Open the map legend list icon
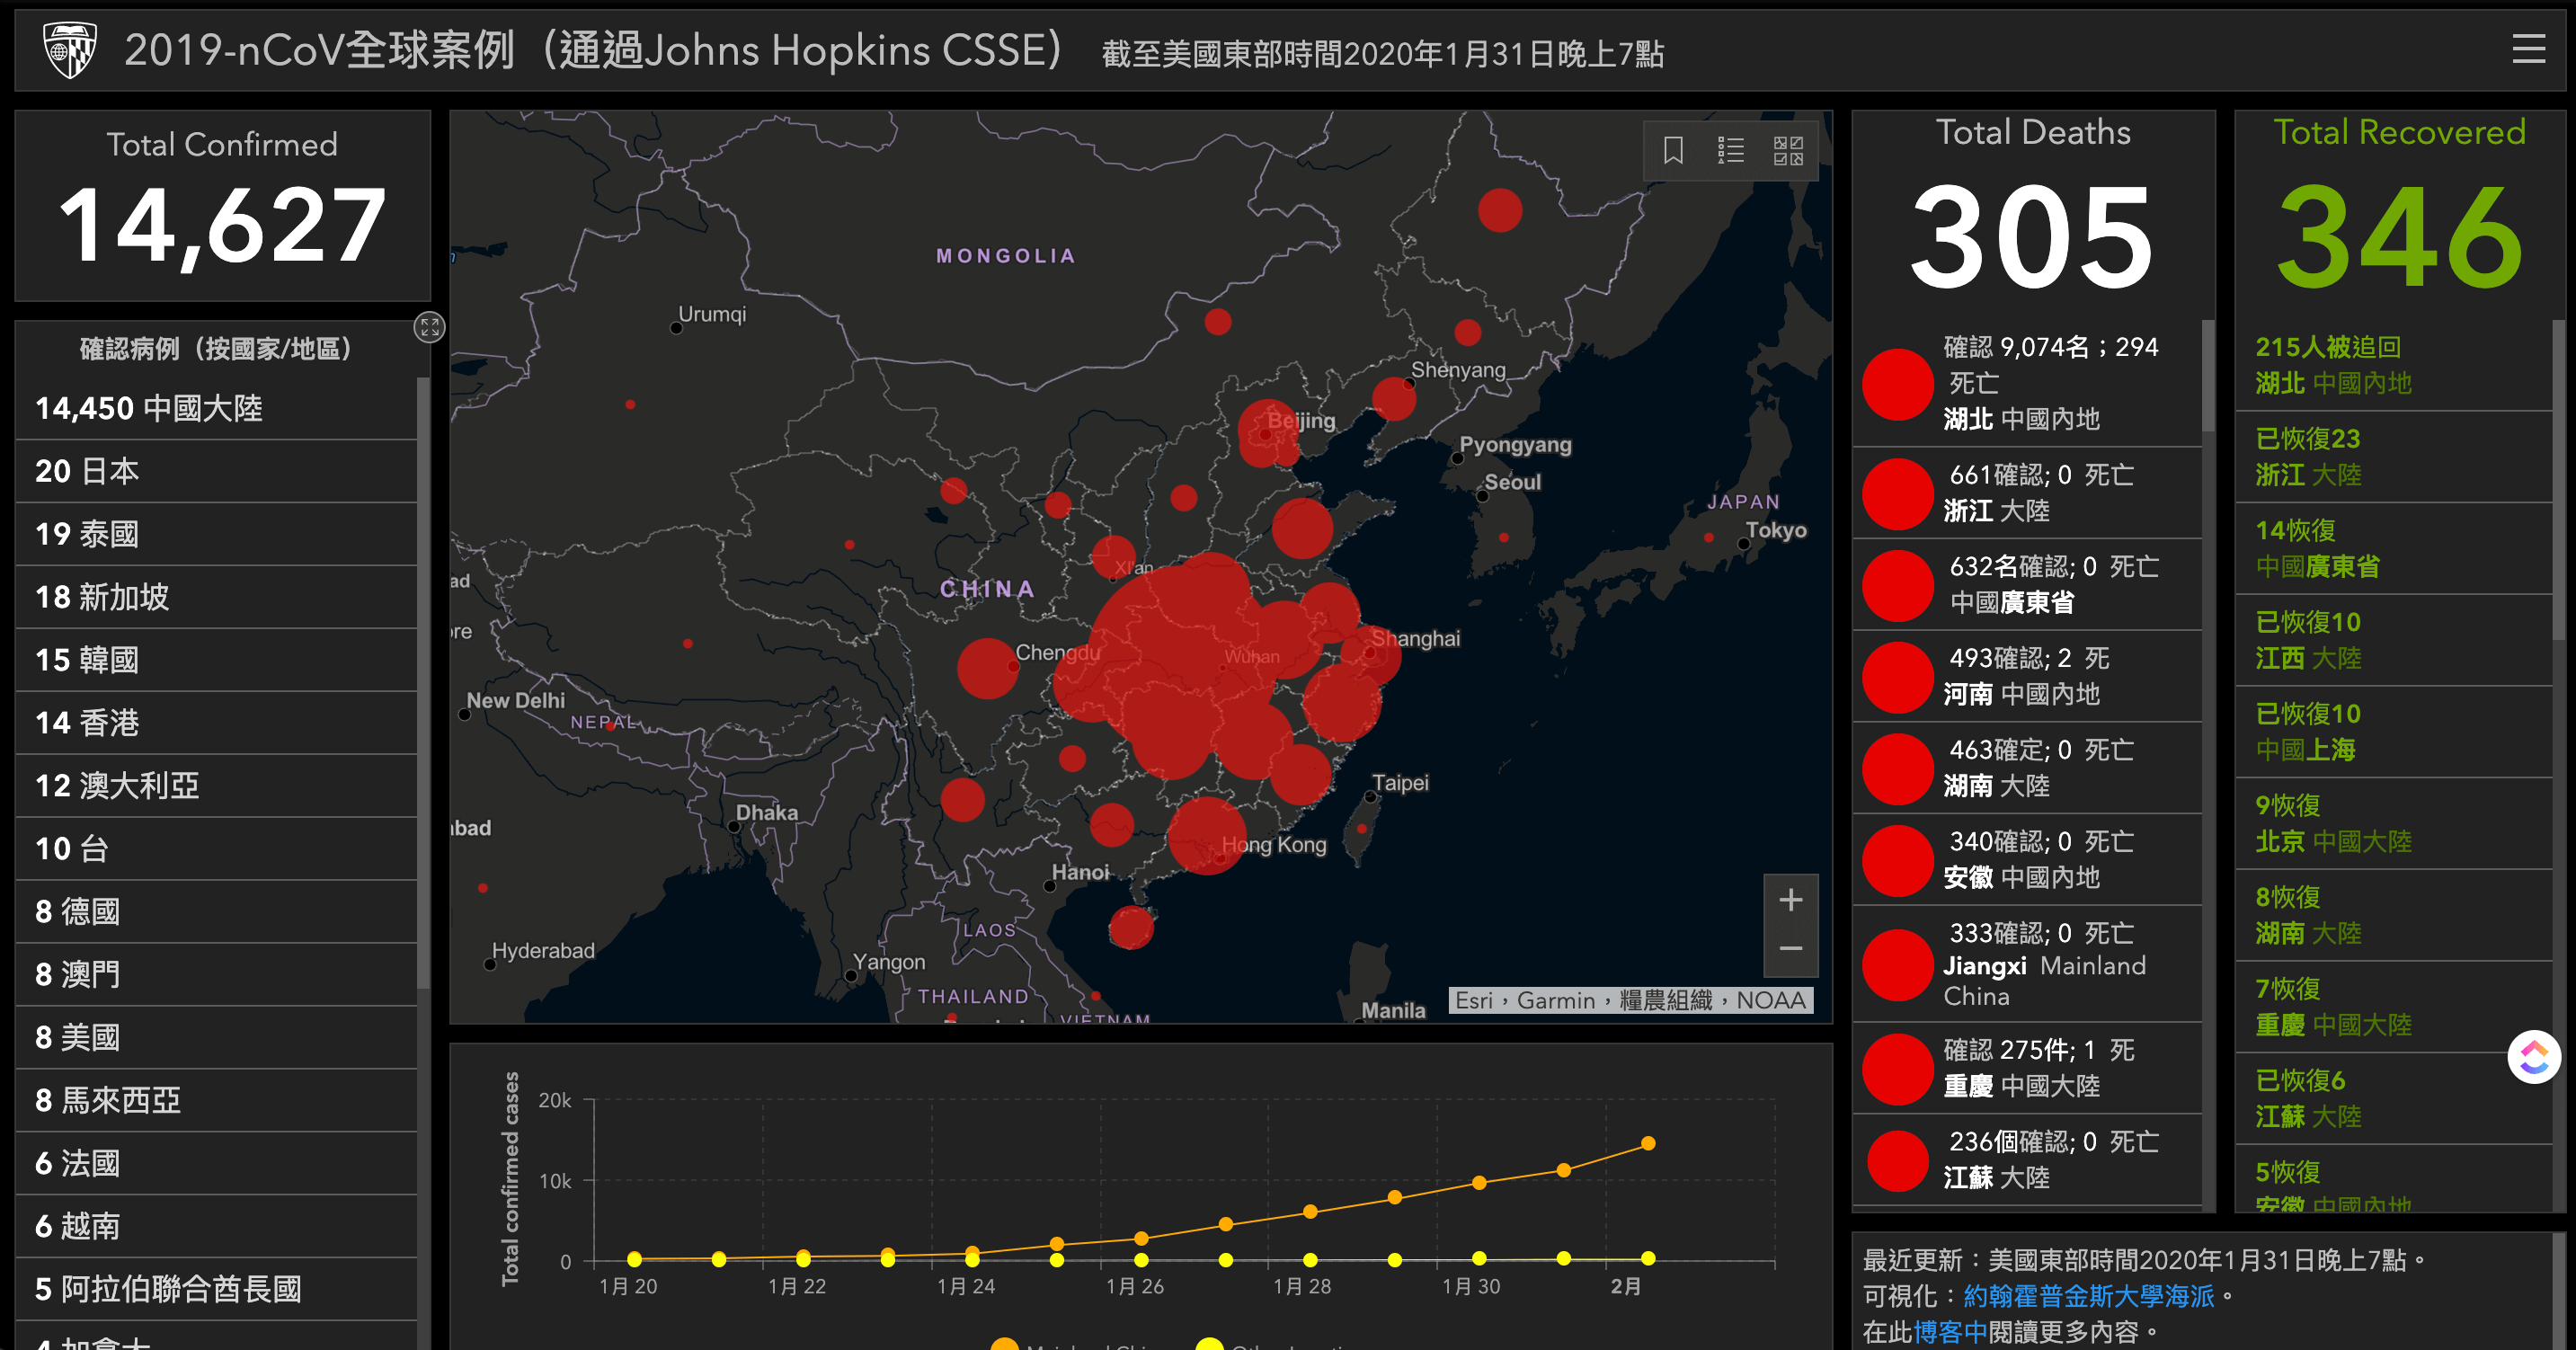The width and height of the screenshot is (2576, 1350). tap(1730, 151)
